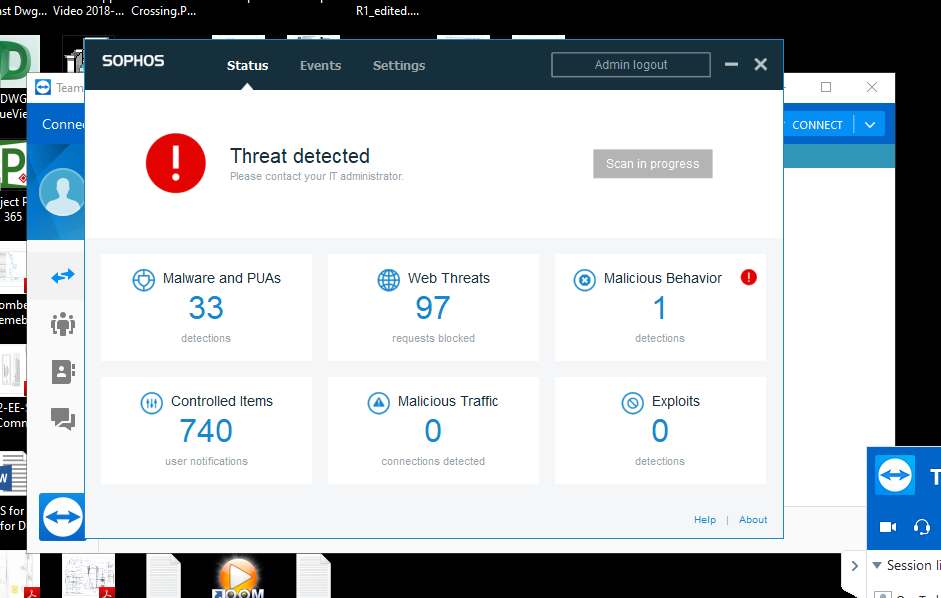
Task: Click the Scan in progress button
Action: 653,164
